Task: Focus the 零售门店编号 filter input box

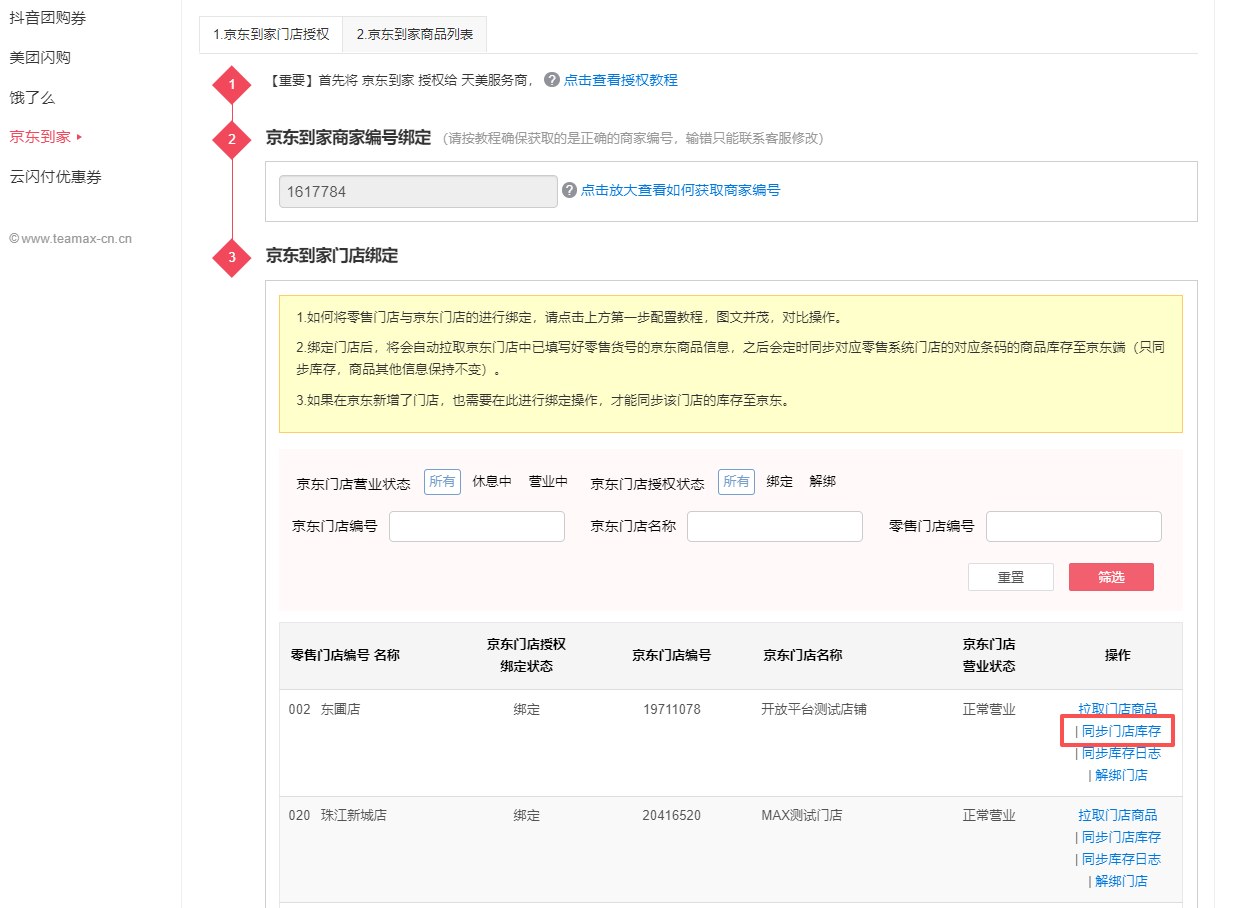Action: [x=1074, y=527]
